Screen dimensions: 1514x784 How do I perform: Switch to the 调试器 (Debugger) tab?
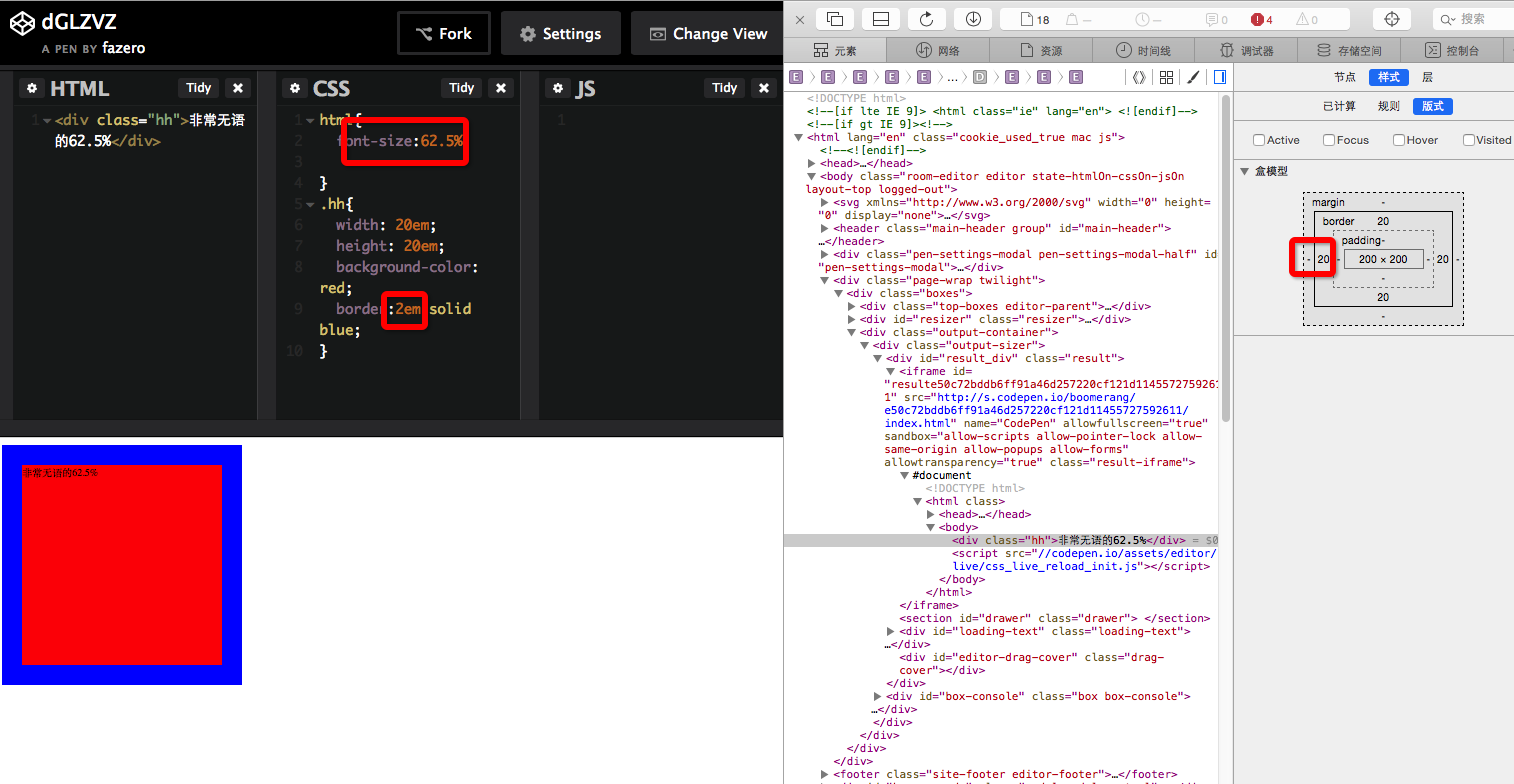coord(1246,50)
